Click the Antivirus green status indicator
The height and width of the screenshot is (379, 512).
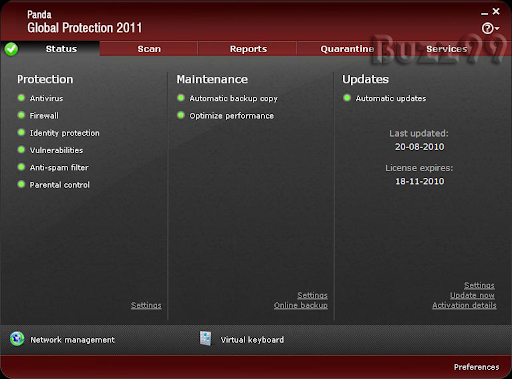(x=21, y=98)
